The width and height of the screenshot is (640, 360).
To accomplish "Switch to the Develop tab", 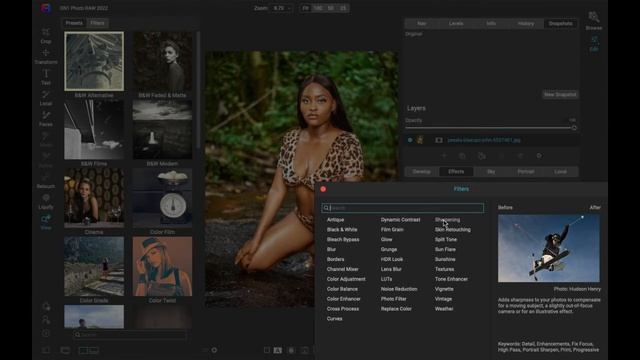I will [x=422, y=172].
